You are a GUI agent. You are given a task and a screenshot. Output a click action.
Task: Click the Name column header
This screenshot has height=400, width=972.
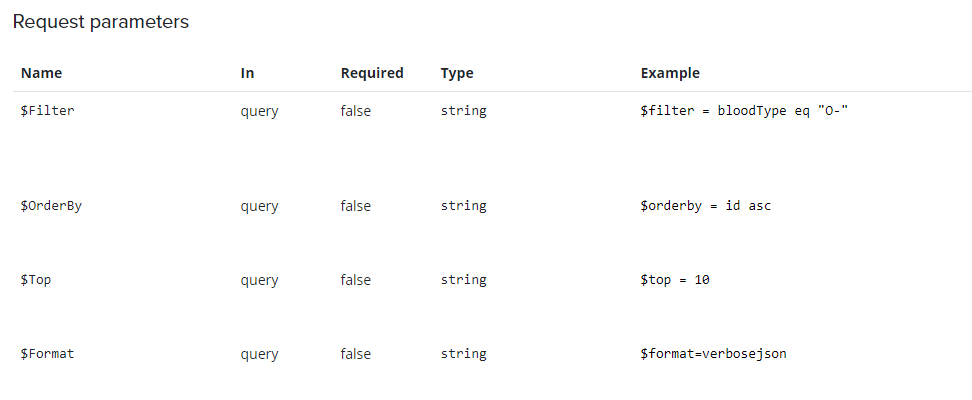point(41,73)
